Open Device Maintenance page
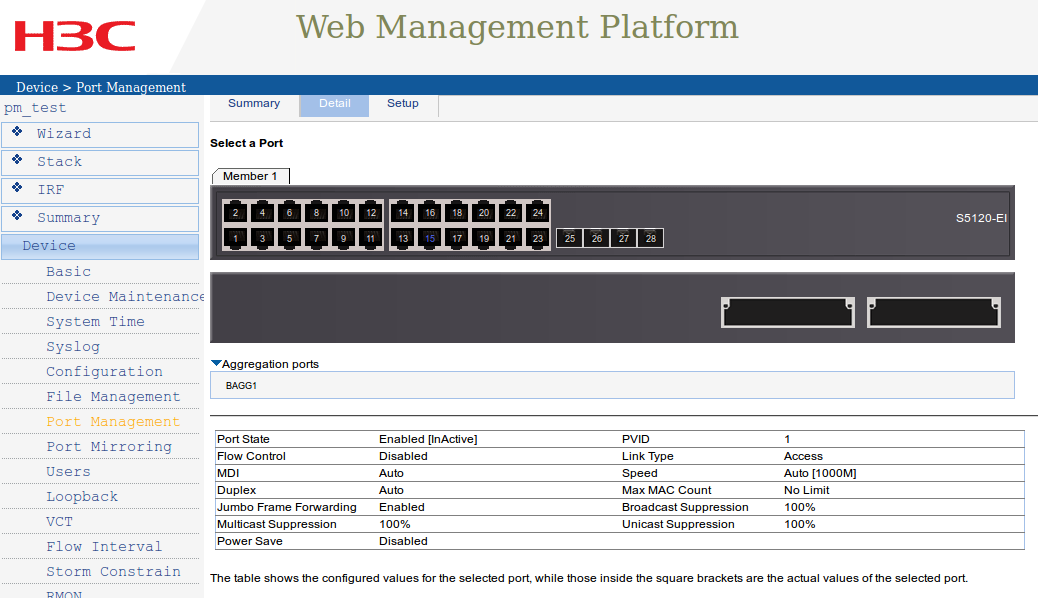1038x598 pixels. (125, 297)
